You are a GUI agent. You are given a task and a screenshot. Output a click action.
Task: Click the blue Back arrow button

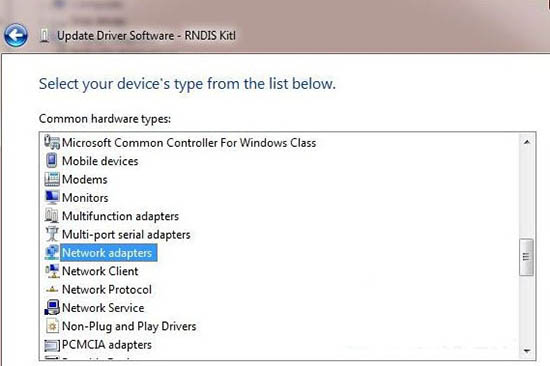click(15, 35)
